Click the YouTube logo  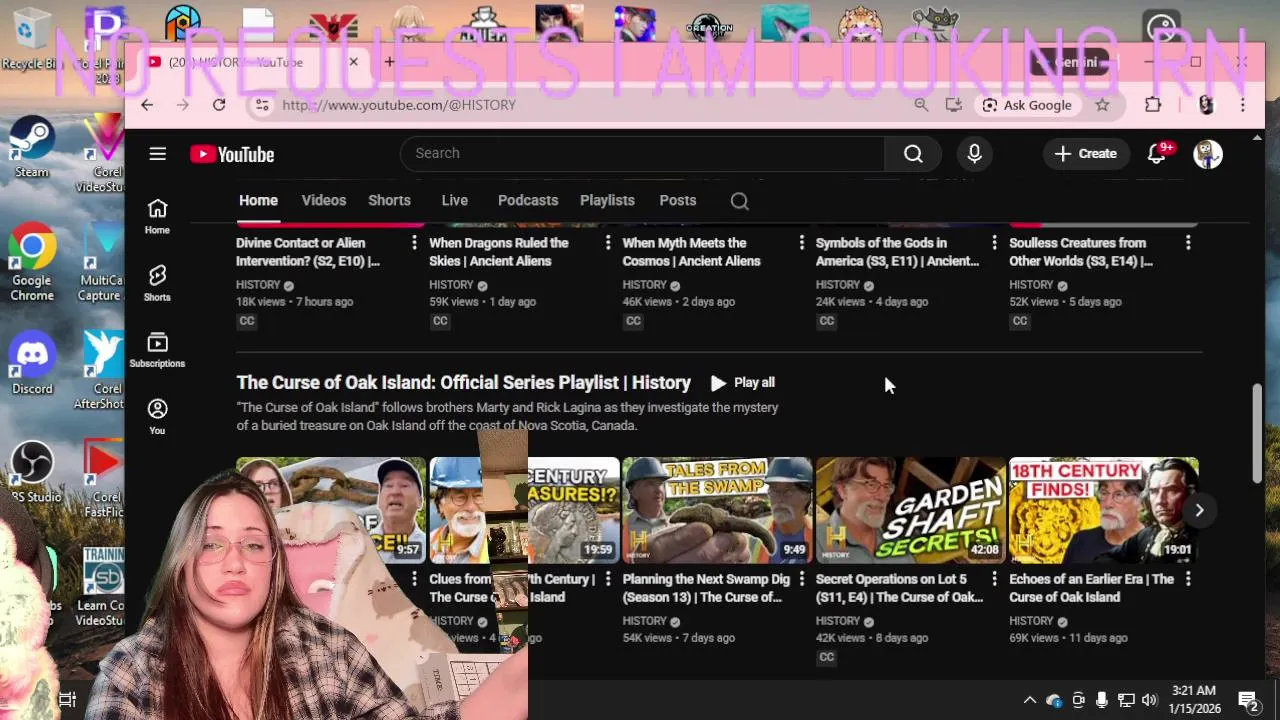point(232,154)
